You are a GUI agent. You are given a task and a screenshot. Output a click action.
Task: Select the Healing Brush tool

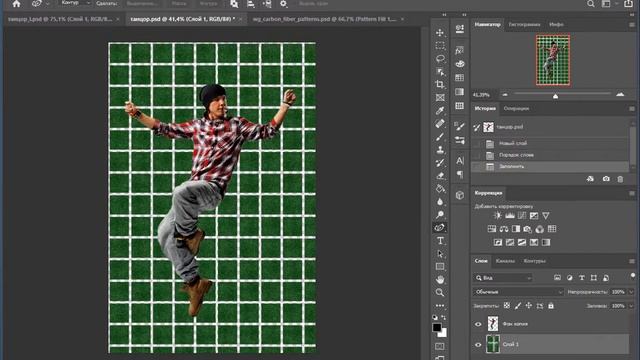pyautogui.click(x=440, y=123)
